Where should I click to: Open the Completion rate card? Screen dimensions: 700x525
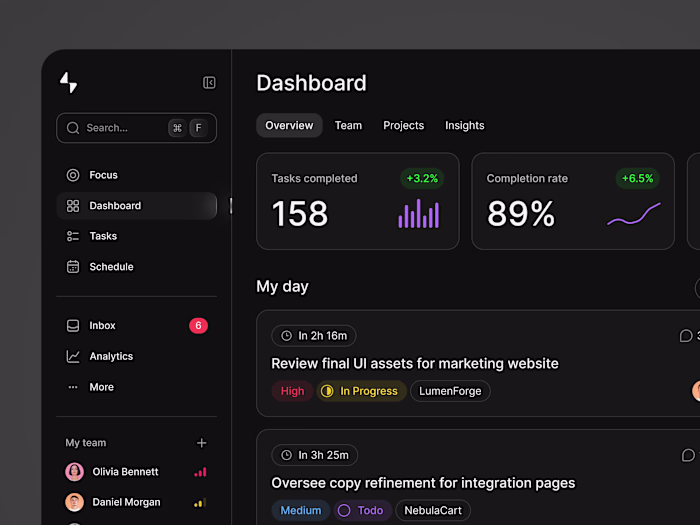click(x=573, y=201)
